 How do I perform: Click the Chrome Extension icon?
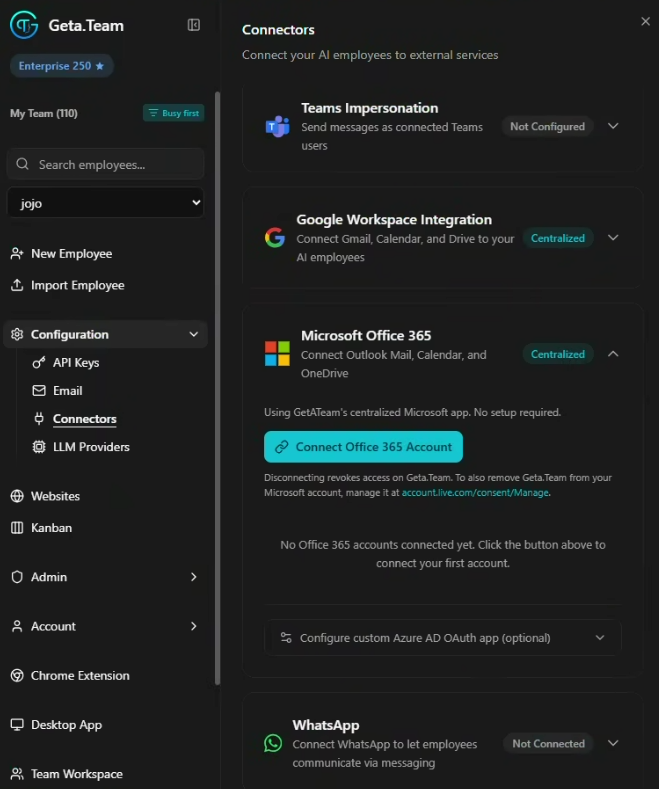point(17,675)
